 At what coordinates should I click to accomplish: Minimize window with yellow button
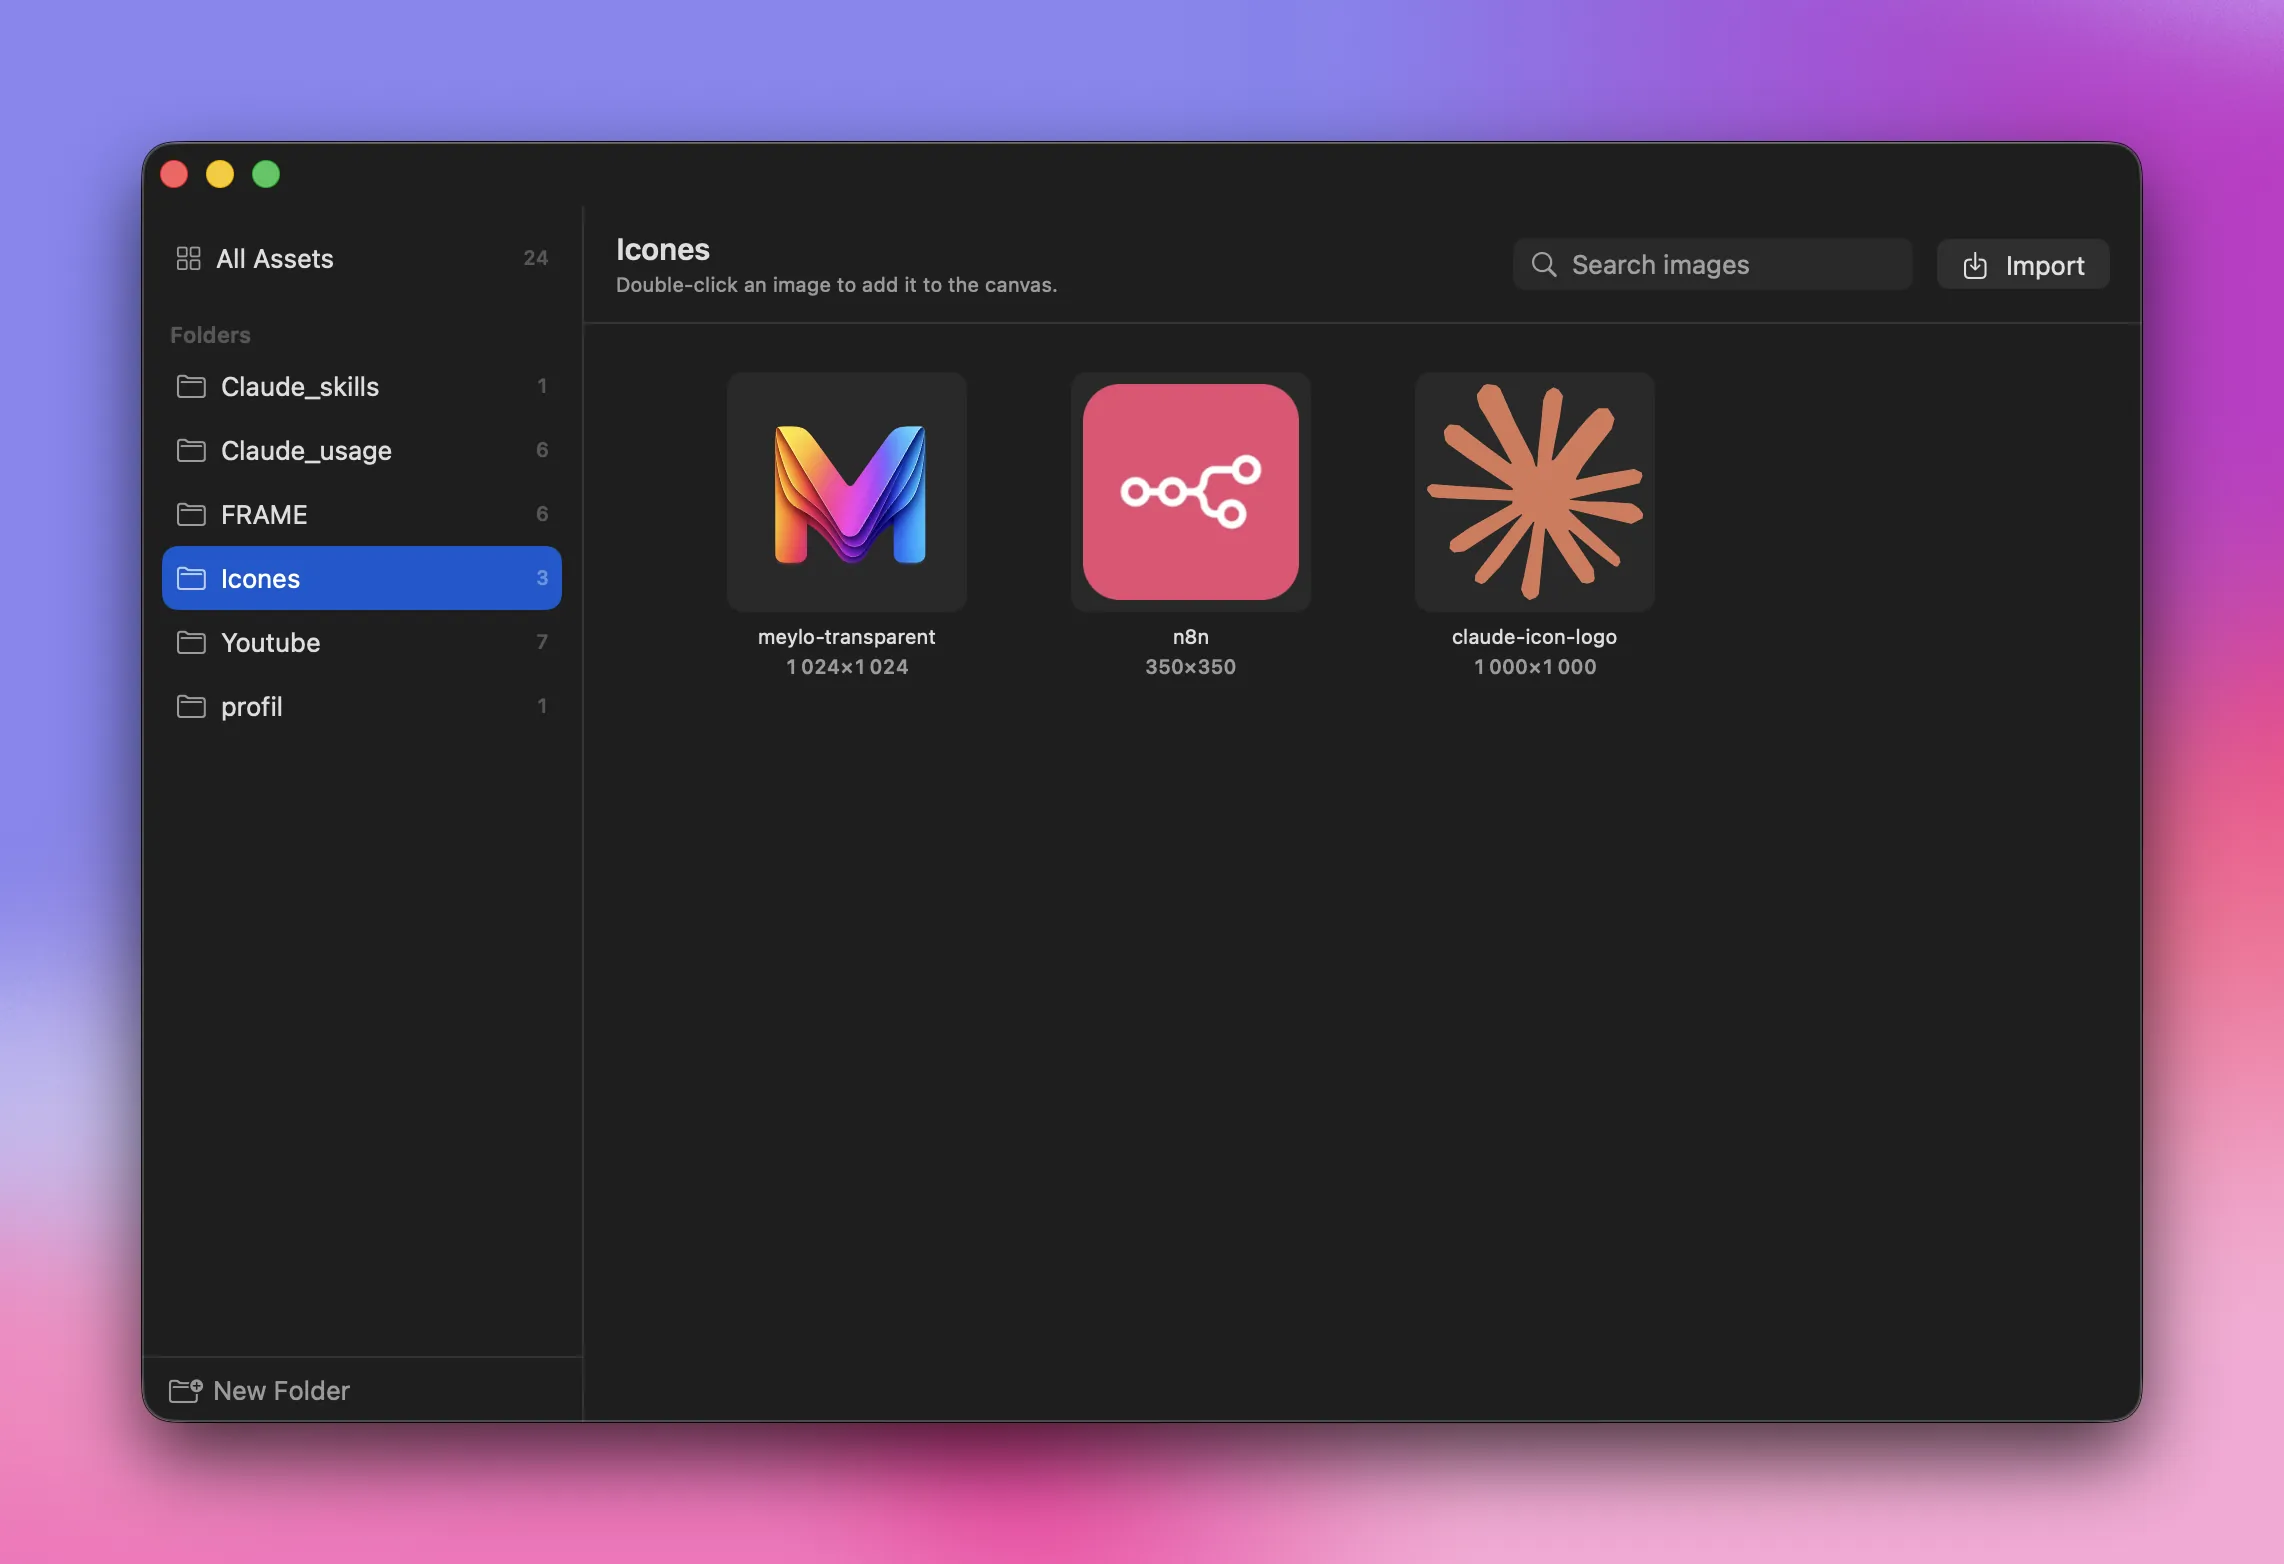click(220, 174)
